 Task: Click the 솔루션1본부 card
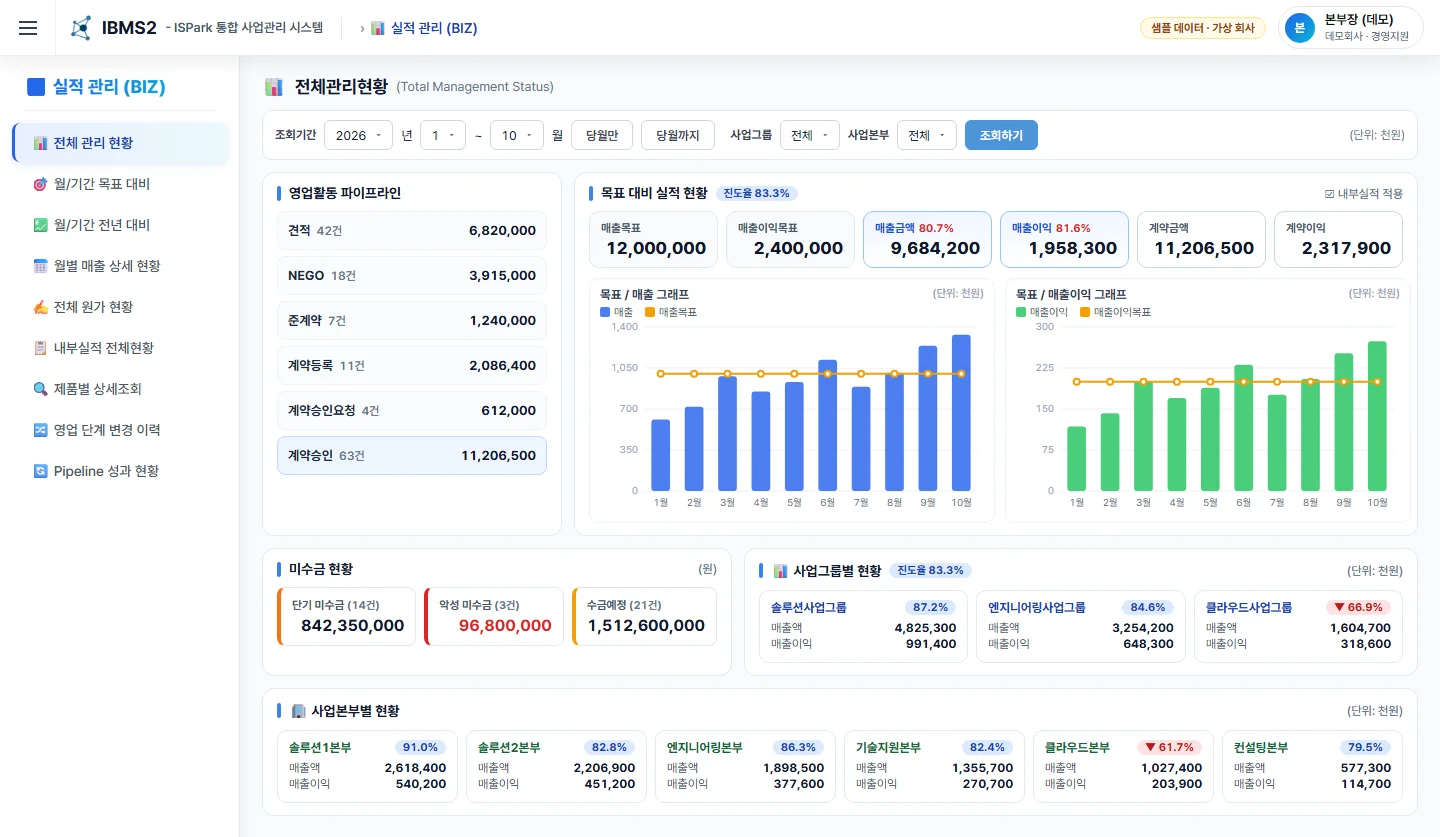[367, 766]
